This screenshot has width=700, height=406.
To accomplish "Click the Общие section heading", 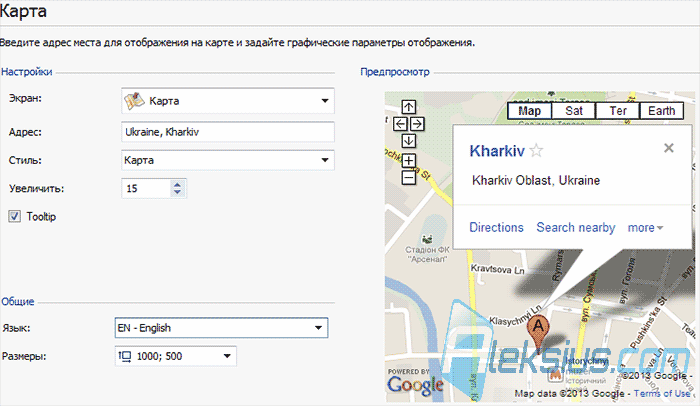I will [17, 301].
